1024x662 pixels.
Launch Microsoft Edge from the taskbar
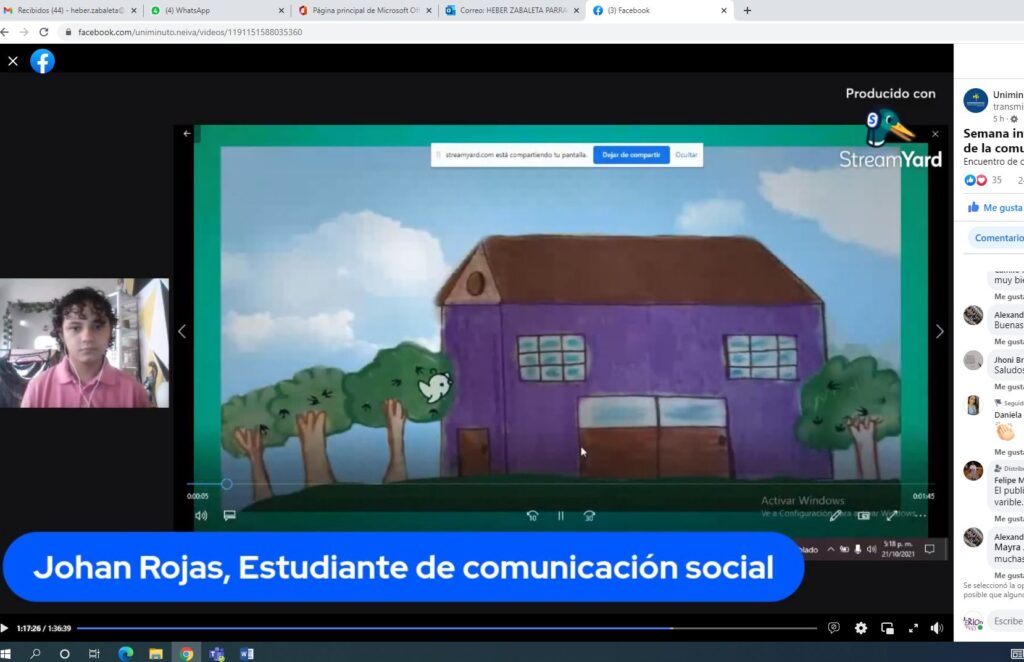pyautogui.click(x=125, y=654)
